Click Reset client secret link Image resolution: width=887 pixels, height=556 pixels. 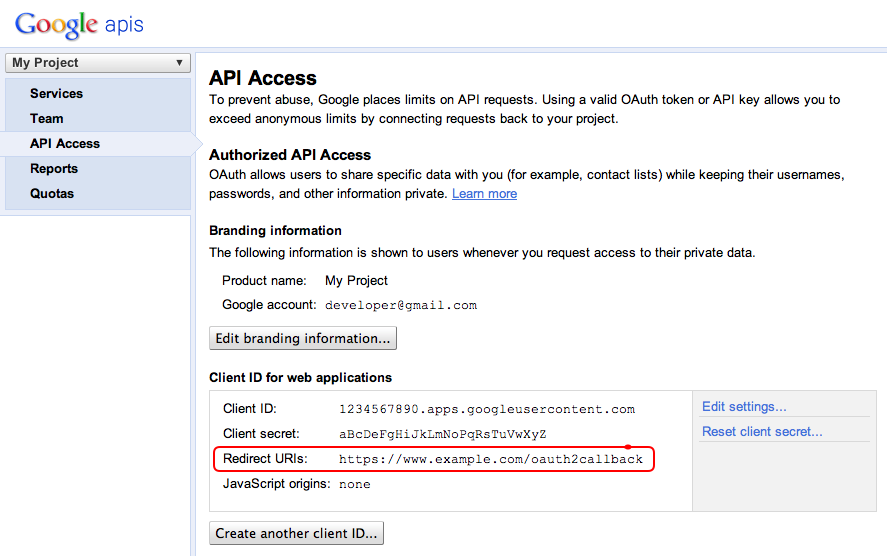click(x=762, y=432)
